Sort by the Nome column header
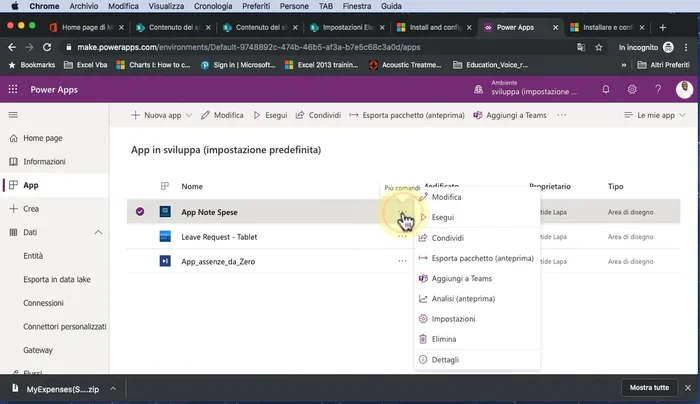 coord(192,186)
